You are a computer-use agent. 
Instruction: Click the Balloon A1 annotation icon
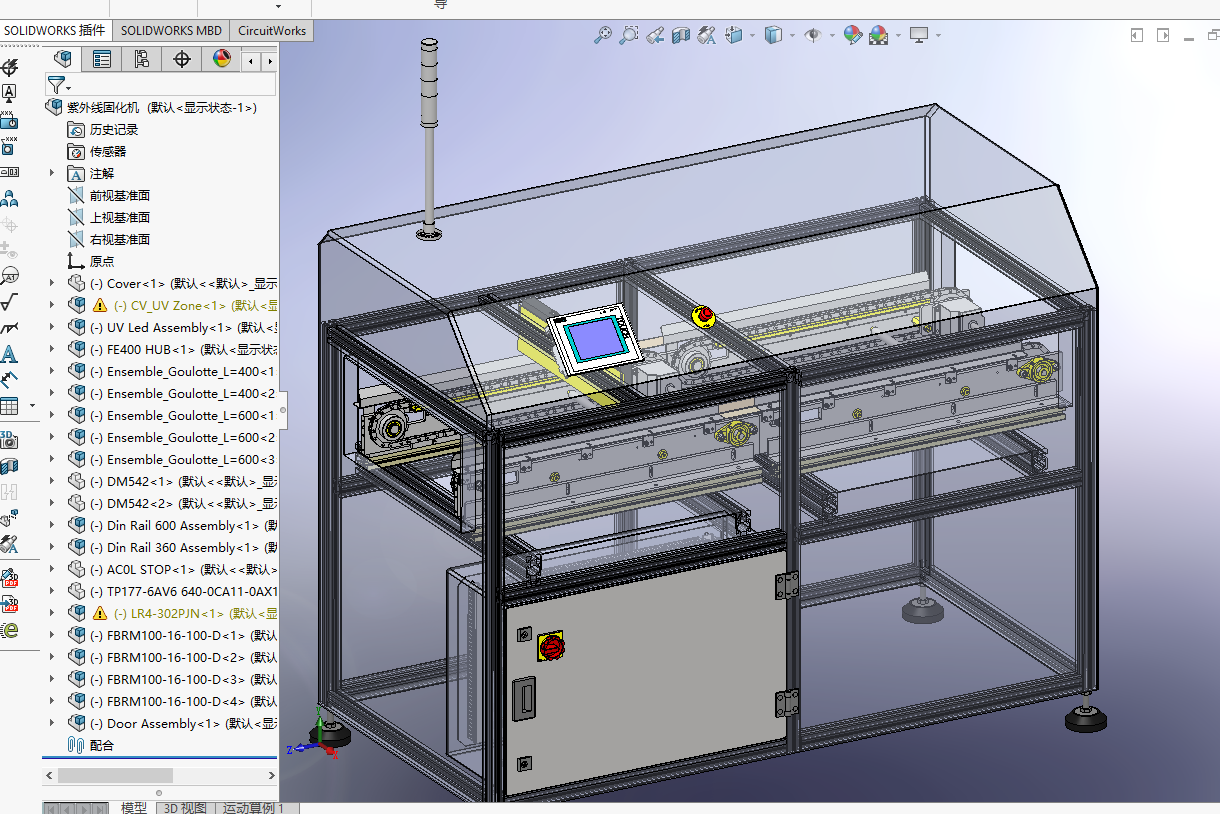[9, 275]
